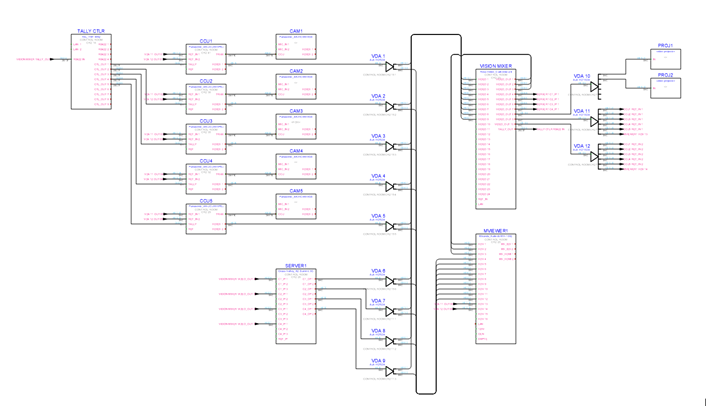This screenshot has height=406, width=706.
Task: Select the CCU3 device block
Action: (206, 138)
